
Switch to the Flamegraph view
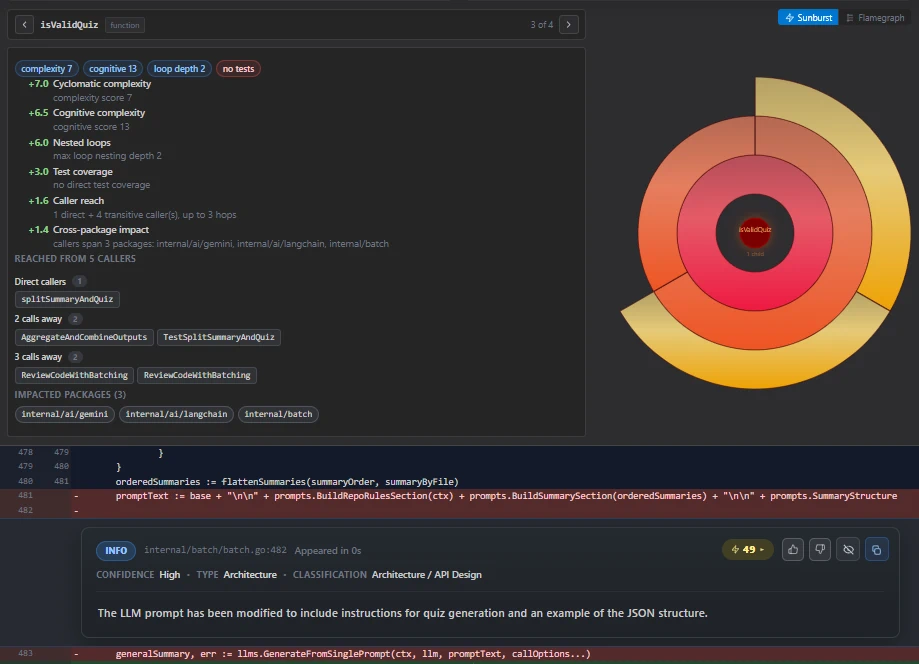[x=876, y=18]
